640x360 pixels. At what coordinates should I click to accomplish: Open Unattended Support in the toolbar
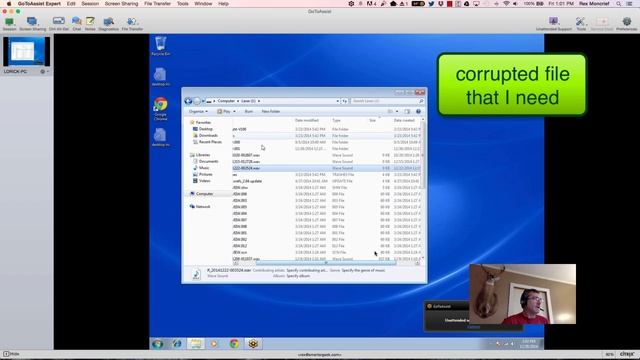coord(554,23)
